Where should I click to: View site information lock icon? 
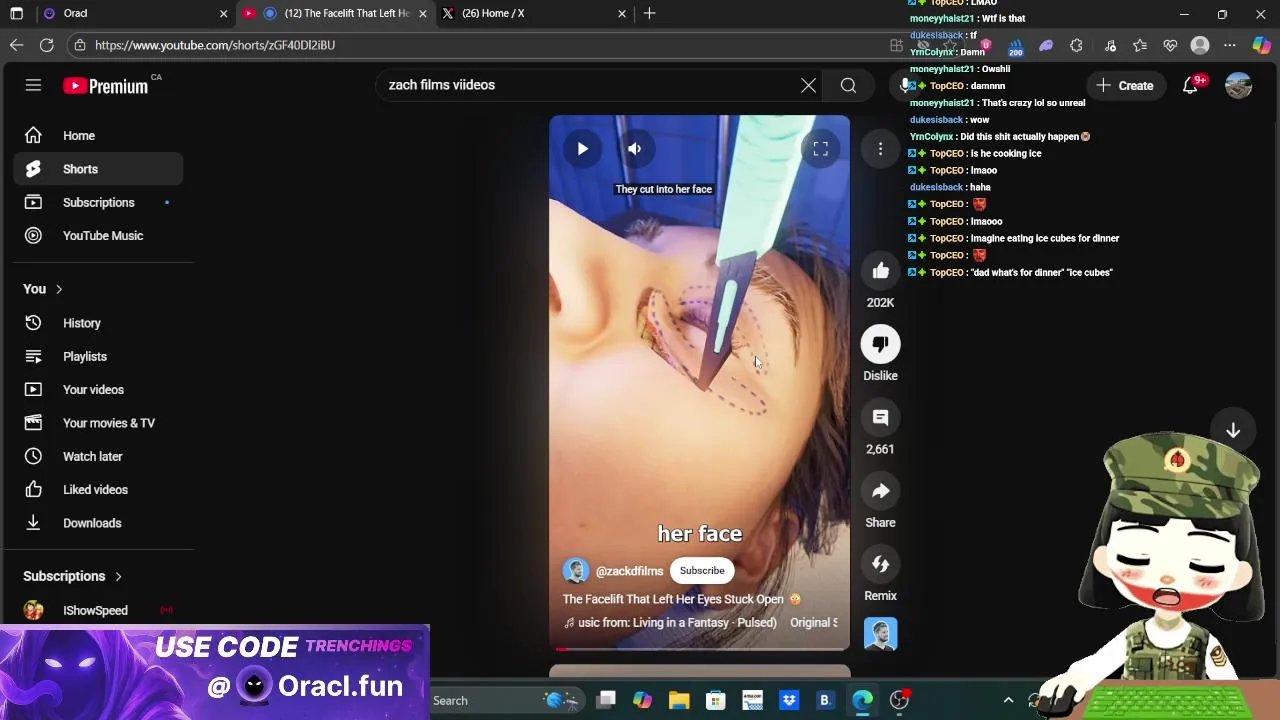(79, 45)
